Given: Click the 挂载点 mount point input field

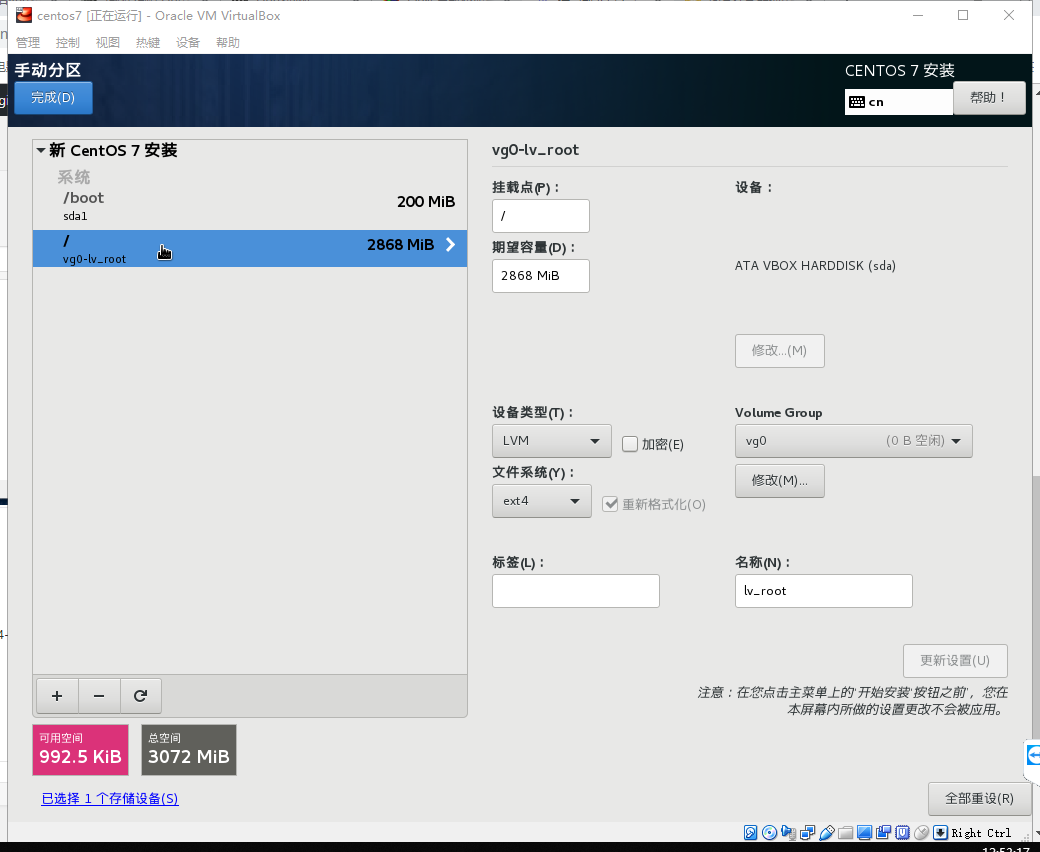Looking at the screenshot, I should (541, 216).
